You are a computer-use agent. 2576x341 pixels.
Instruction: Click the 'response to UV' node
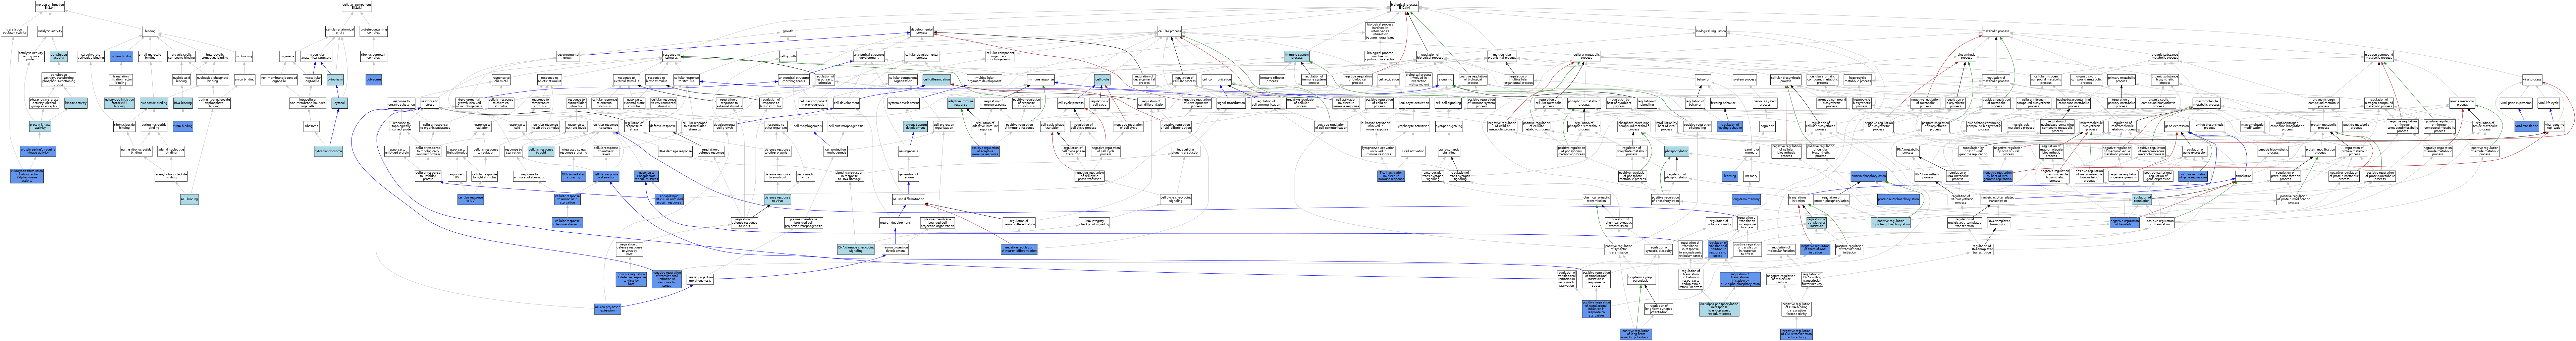tap(457, 176)
